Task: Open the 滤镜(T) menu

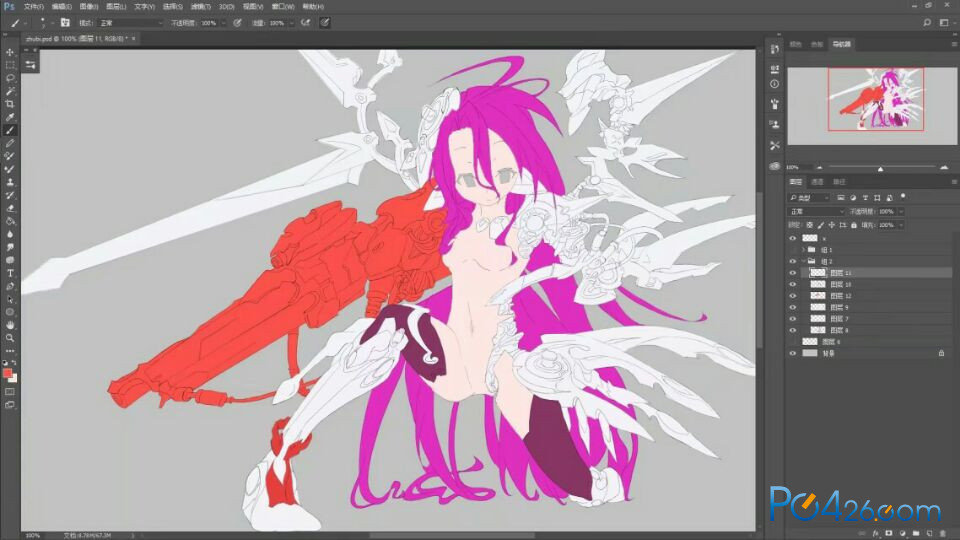Action: [200, 7]
